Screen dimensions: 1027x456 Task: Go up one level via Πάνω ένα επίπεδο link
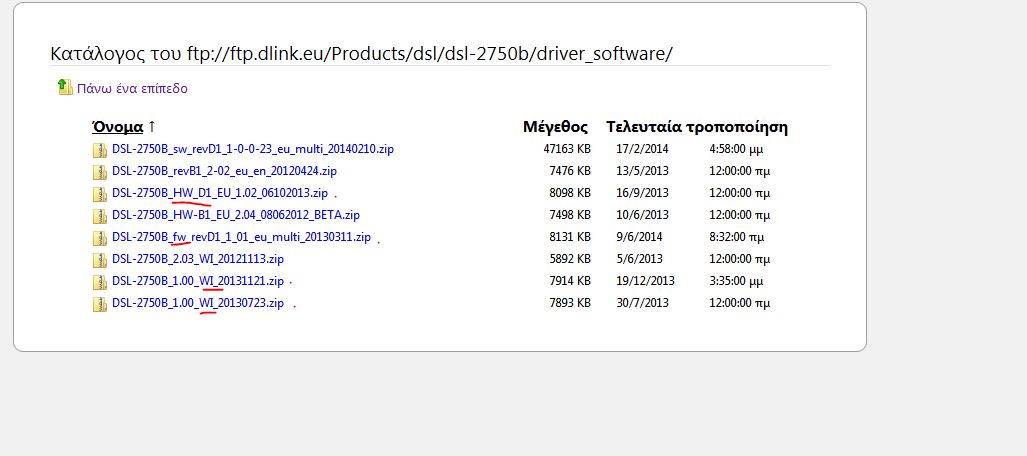click(132, 88)
